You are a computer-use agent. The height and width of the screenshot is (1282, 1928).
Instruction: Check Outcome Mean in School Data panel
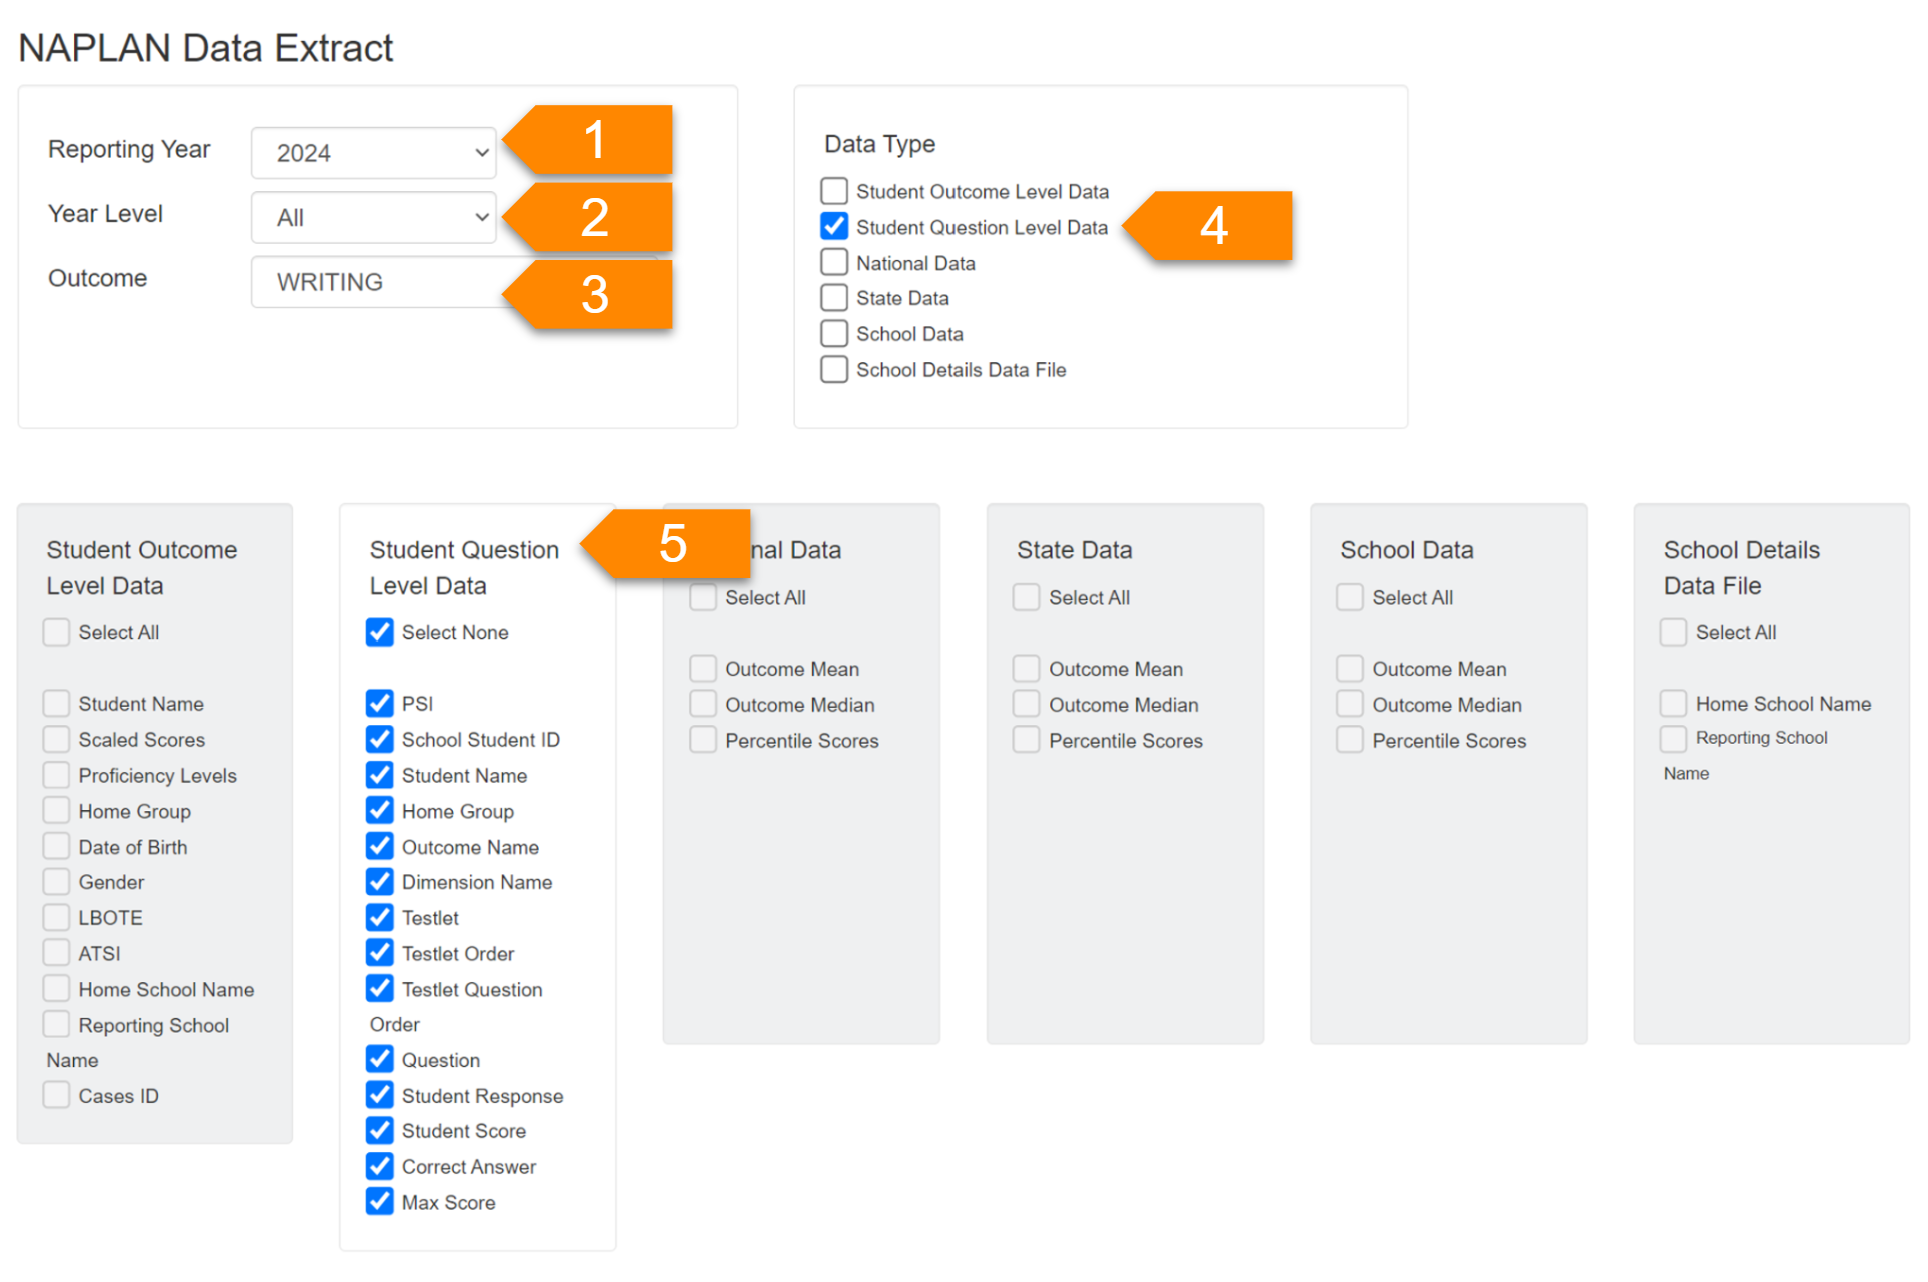[1350, 669]
